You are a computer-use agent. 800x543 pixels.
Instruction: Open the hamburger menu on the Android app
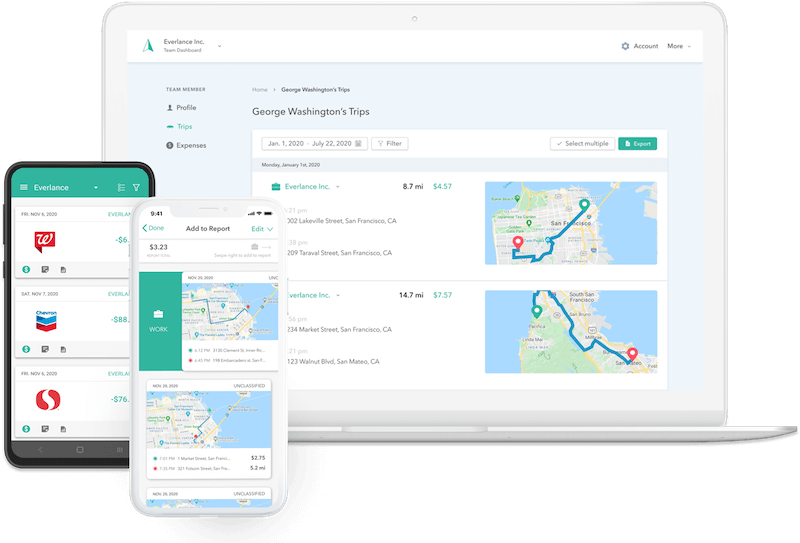pyautogui.click(x=24, y=187)
